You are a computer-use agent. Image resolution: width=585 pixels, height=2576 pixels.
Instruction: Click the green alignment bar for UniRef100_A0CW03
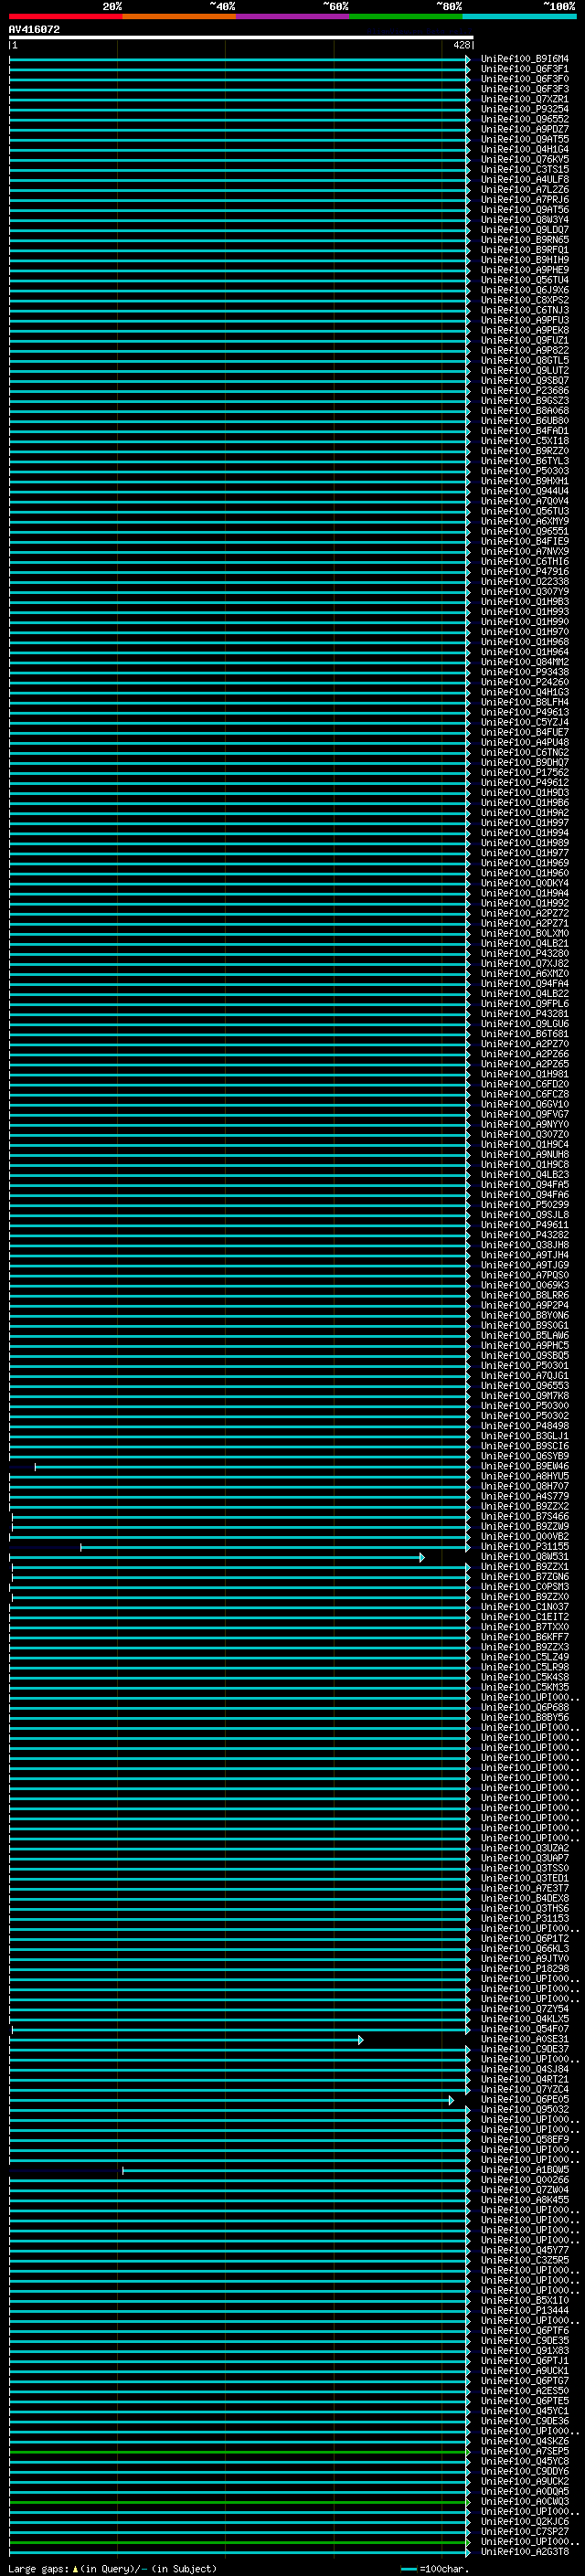(x=239, y=2502)
